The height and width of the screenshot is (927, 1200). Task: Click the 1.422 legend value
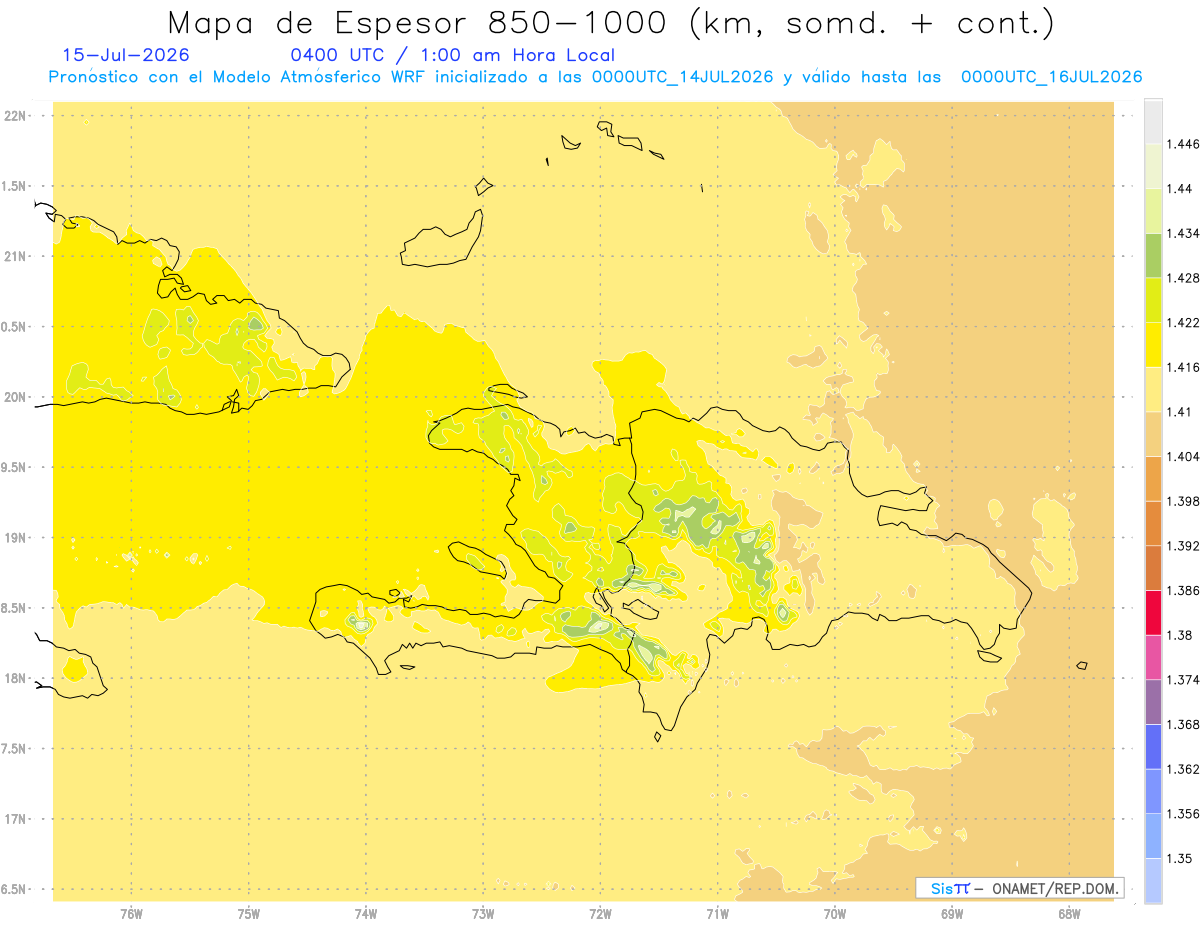click(1183, 323)
